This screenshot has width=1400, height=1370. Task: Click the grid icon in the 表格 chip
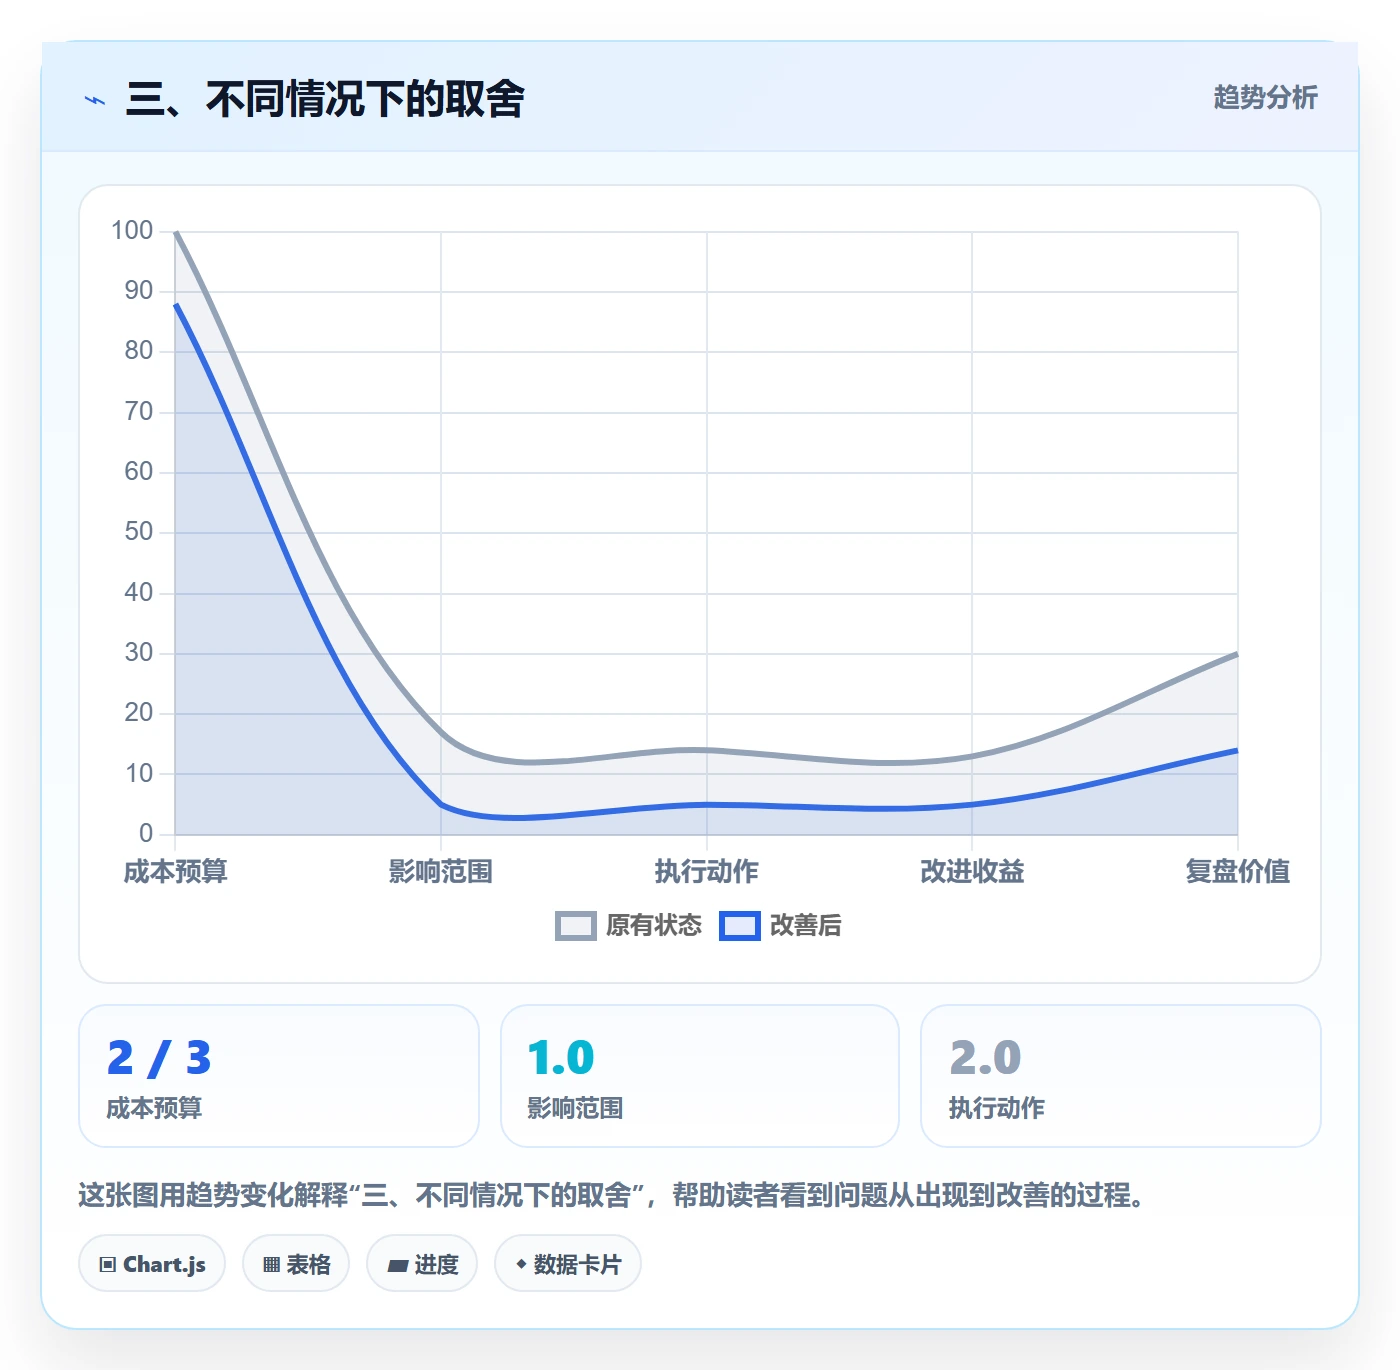coord(271,1265)
